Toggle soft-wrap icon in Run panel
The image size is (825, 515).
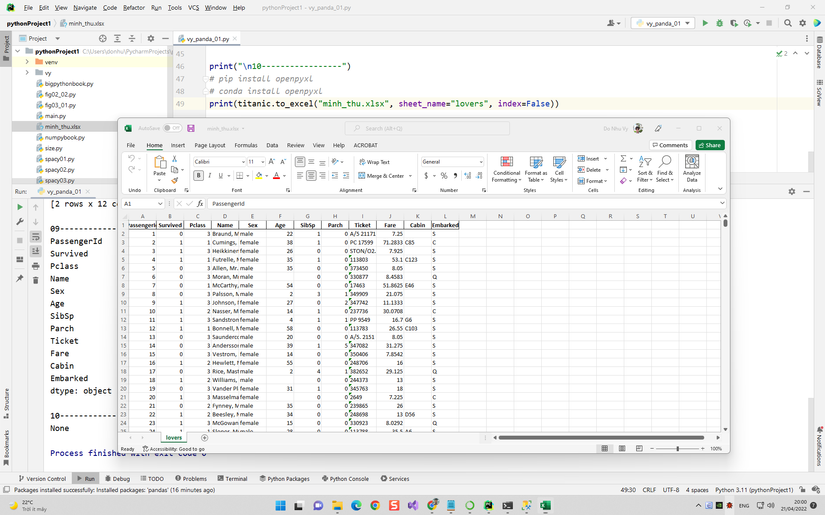coord(35,237)
